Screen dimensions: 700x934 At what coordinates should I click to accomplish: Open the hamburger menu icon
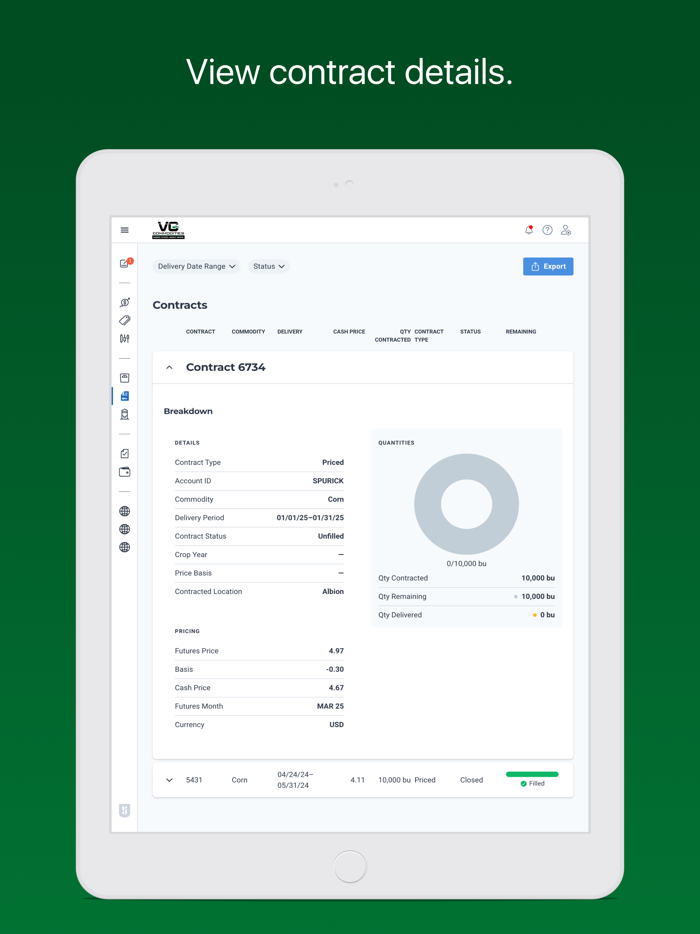click(x=125, y=230)
